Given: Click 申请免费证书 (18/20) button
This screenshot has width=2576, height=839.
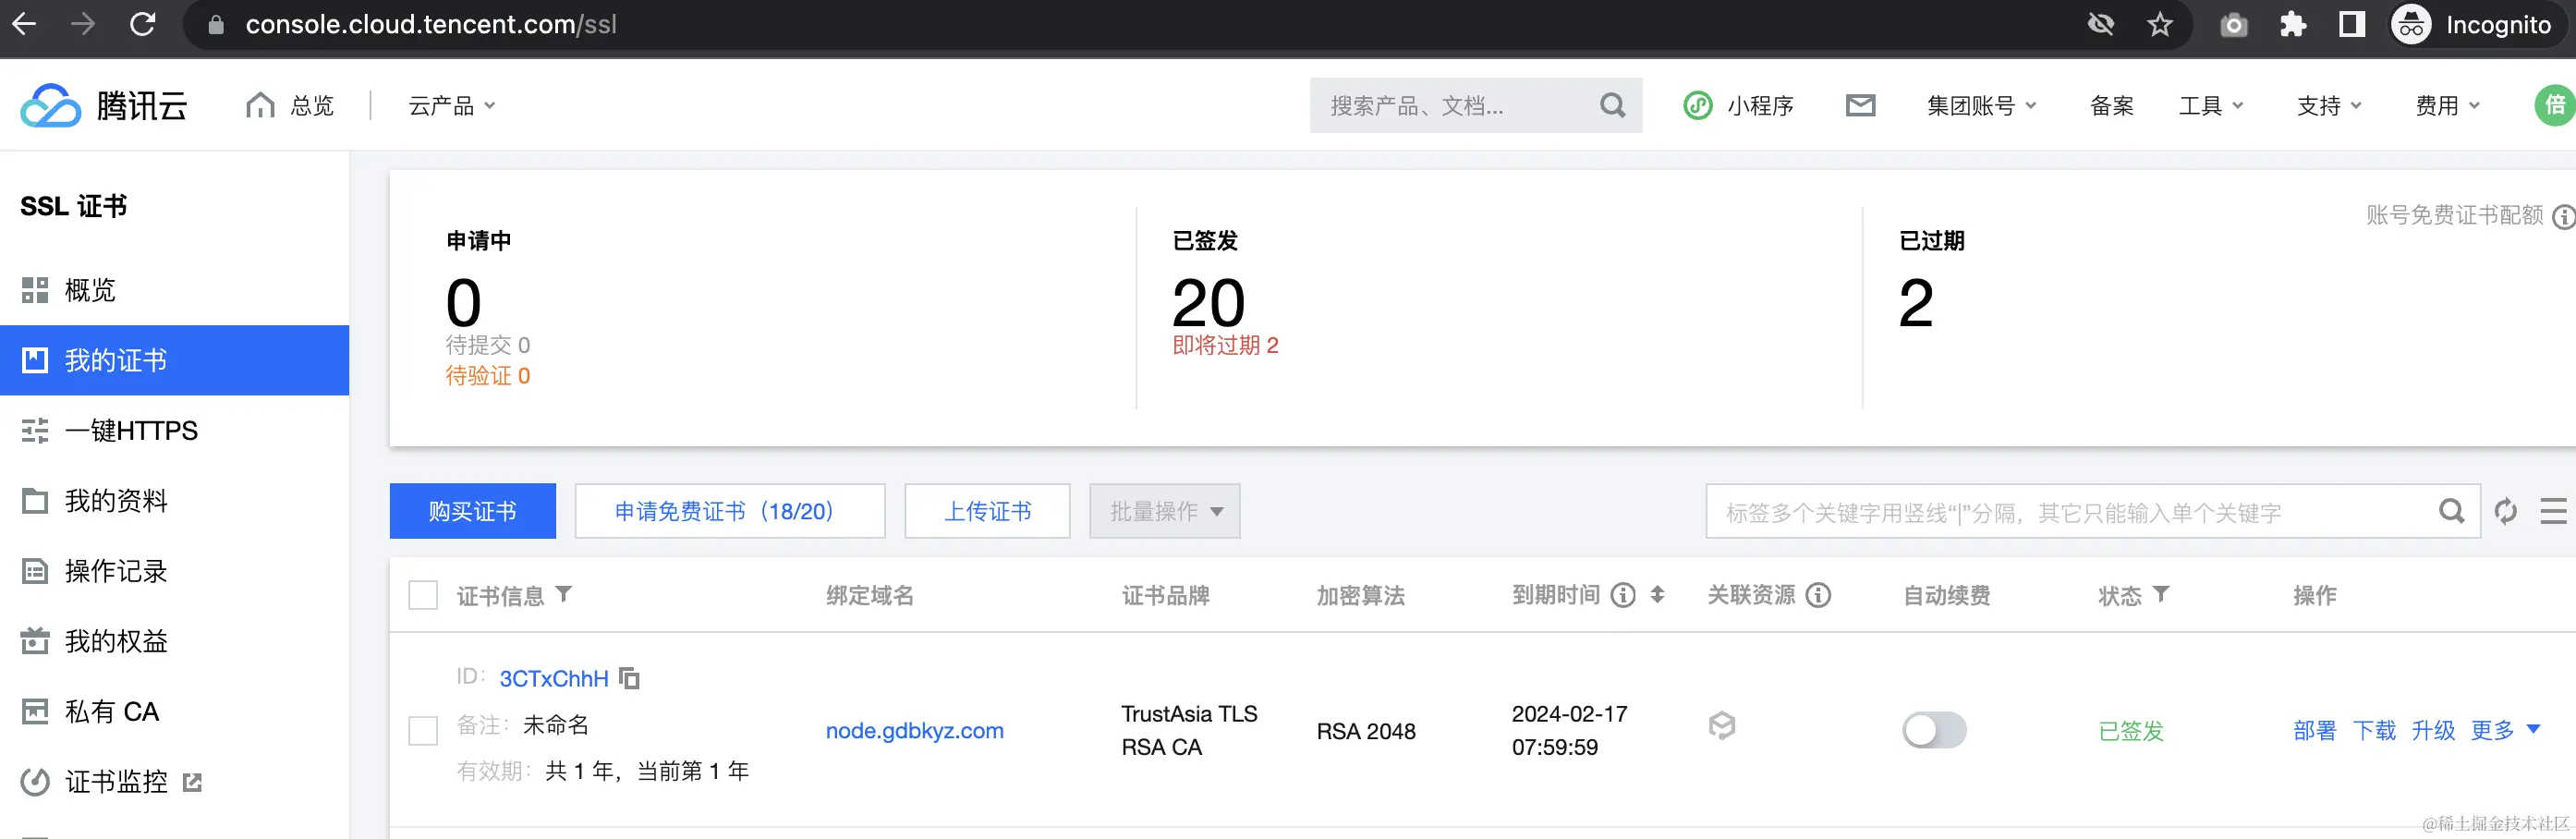Looking at the screenshot, I should (x=730, y=511).
